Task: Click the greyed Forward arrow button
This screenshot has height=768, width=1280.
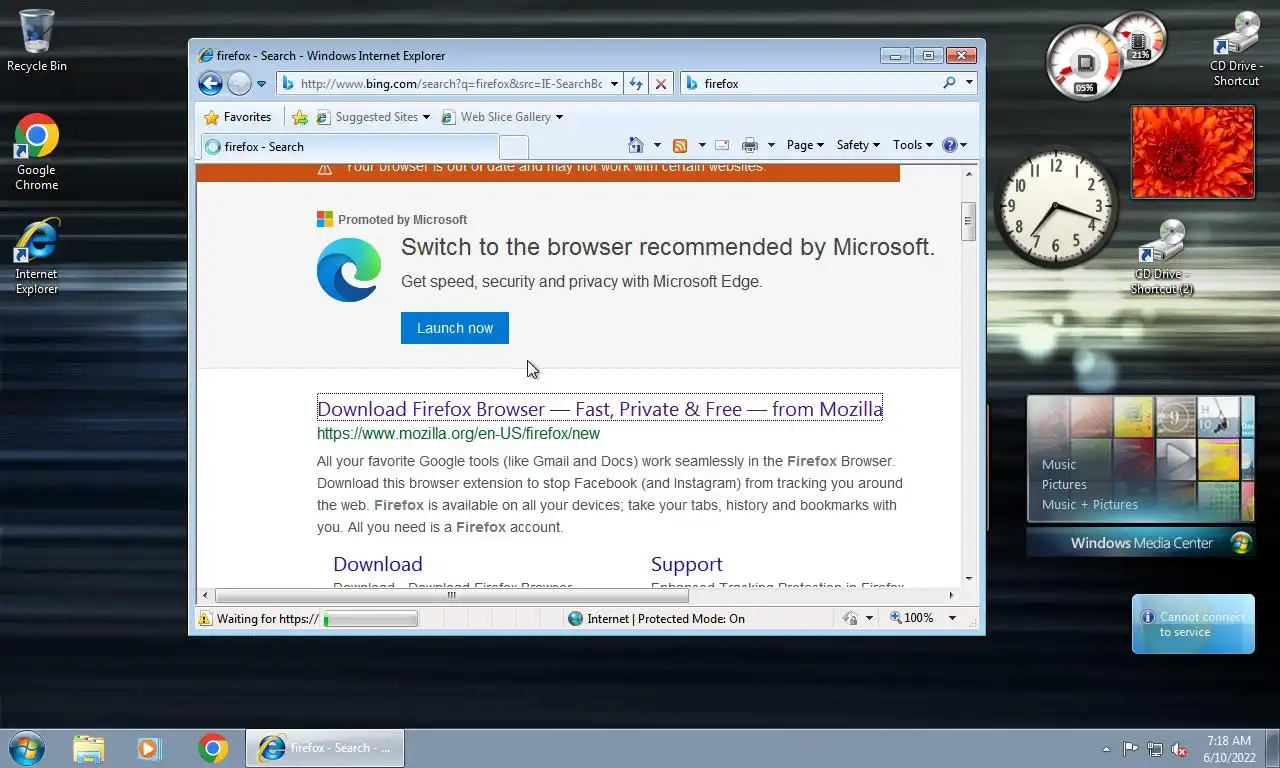Action: [239, 83]
